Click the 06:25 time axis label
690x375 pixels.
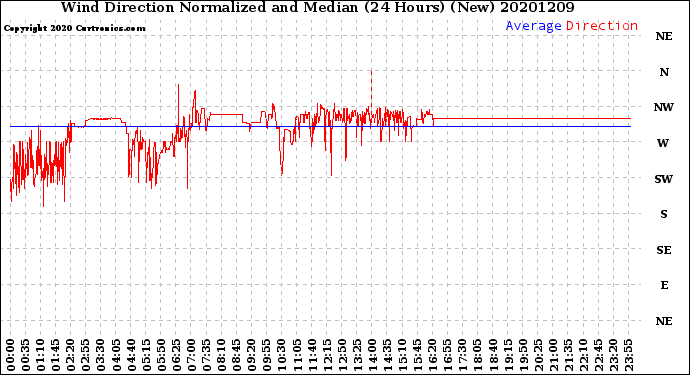click(x=176, y=355)
